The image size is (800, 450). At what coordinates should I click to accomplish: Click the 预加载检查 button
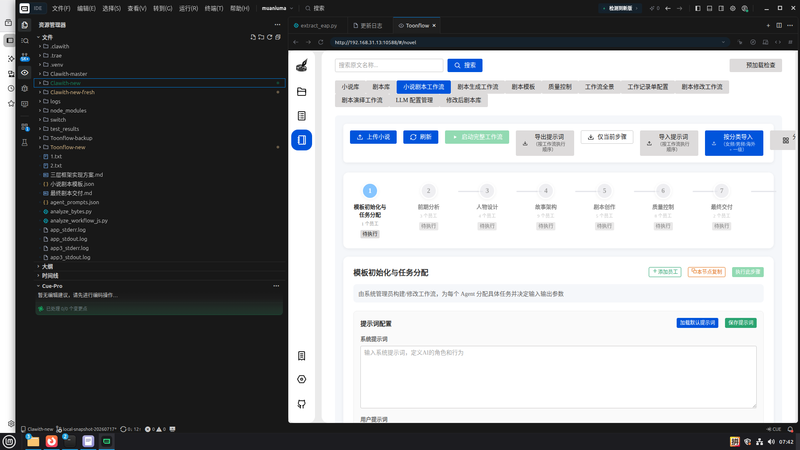(756, 65)
